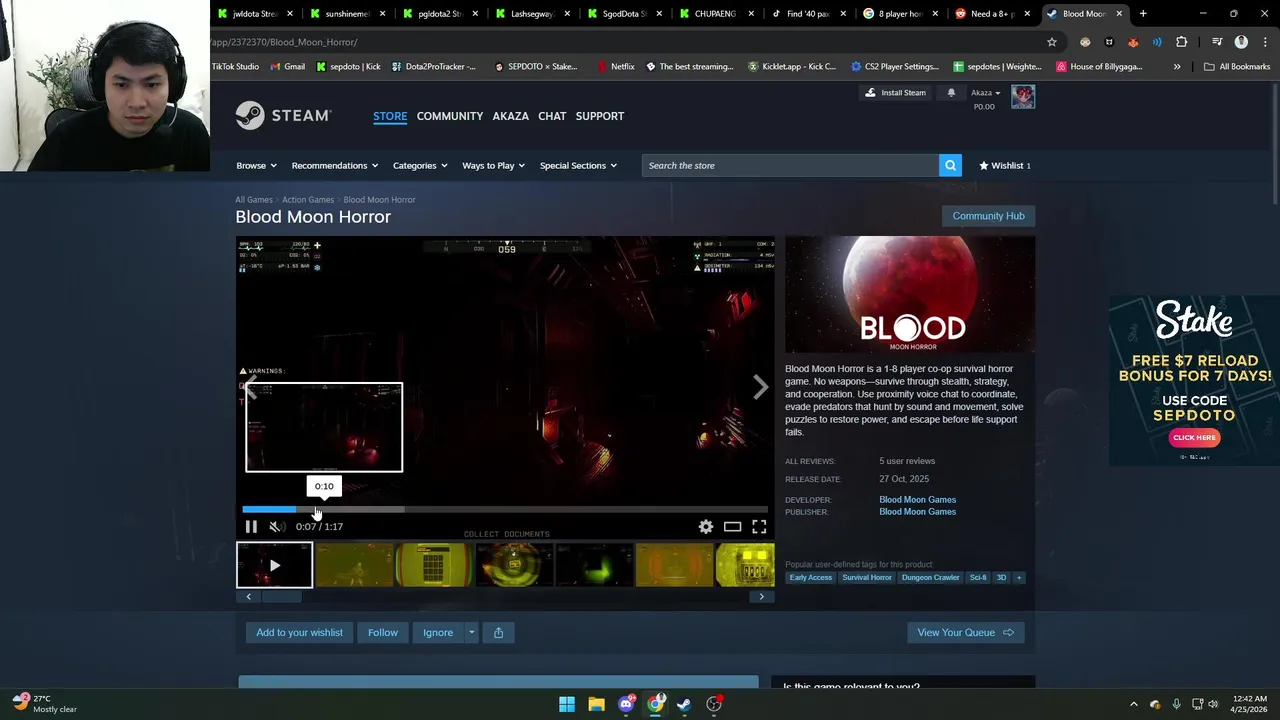Open video settings gear icon
This screenshot has height=720, width=1280.
706,527
